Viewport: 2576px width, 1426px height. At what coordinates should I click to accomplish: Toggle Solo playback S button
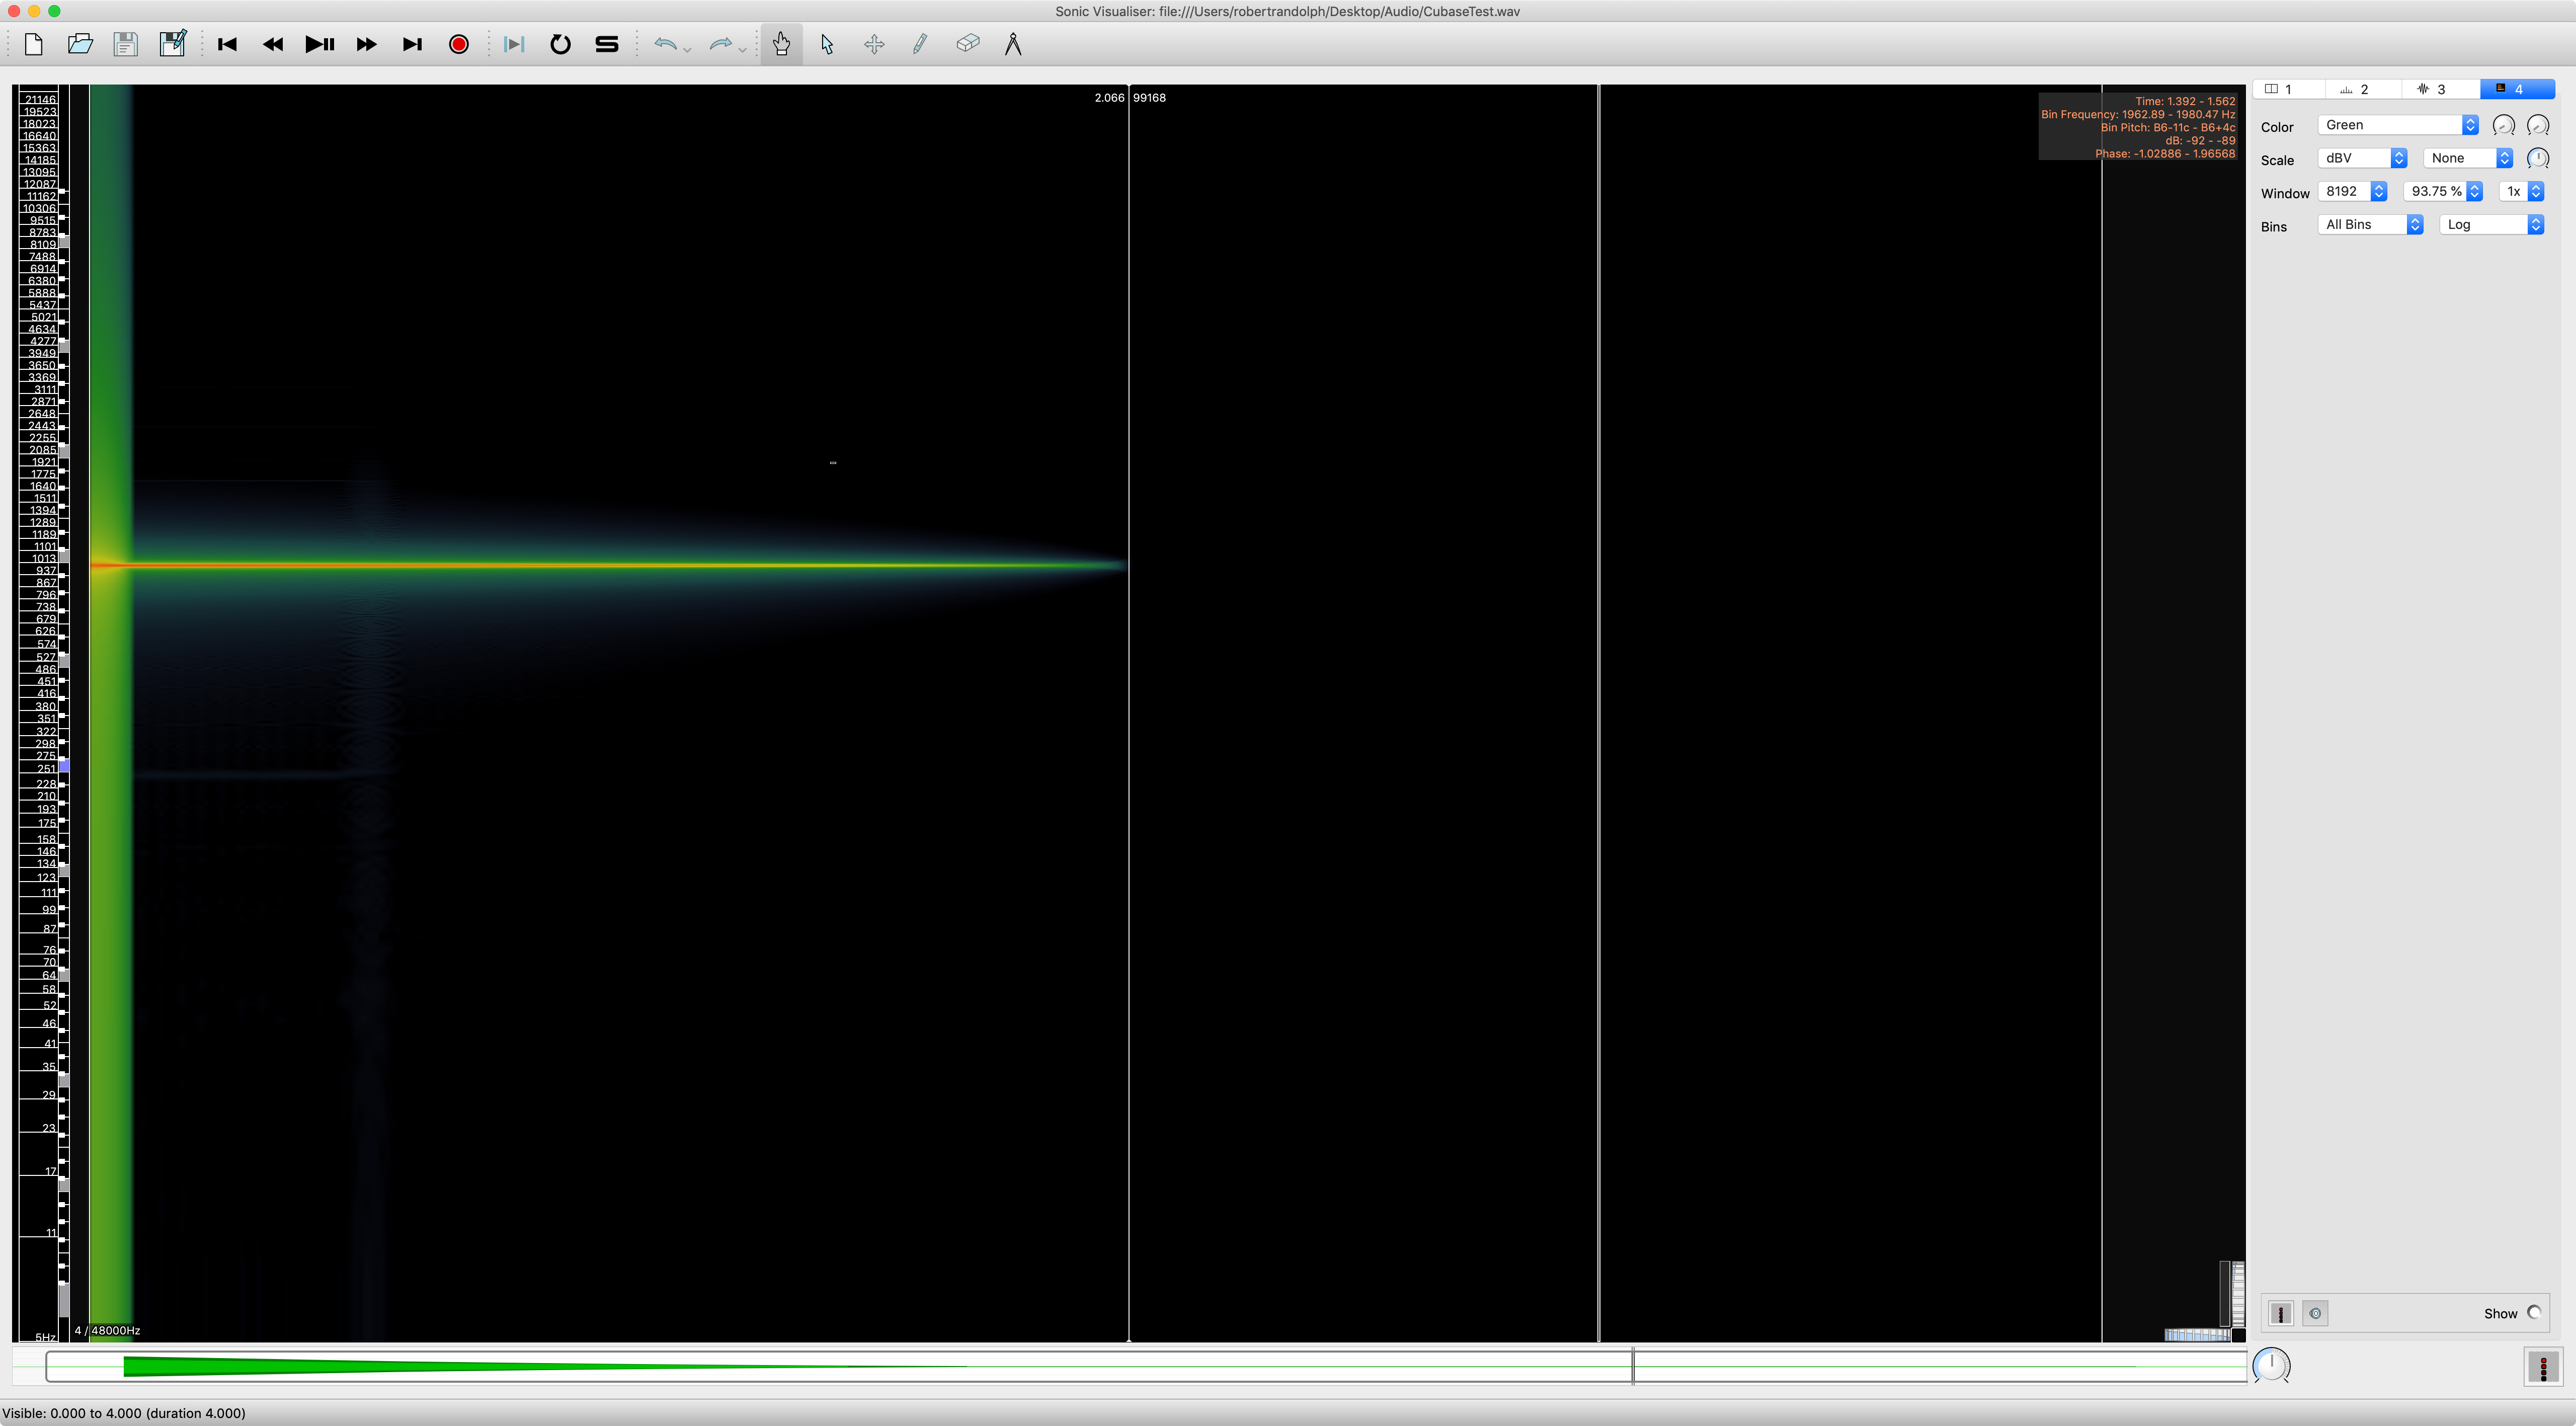click(x=607, y=44)
